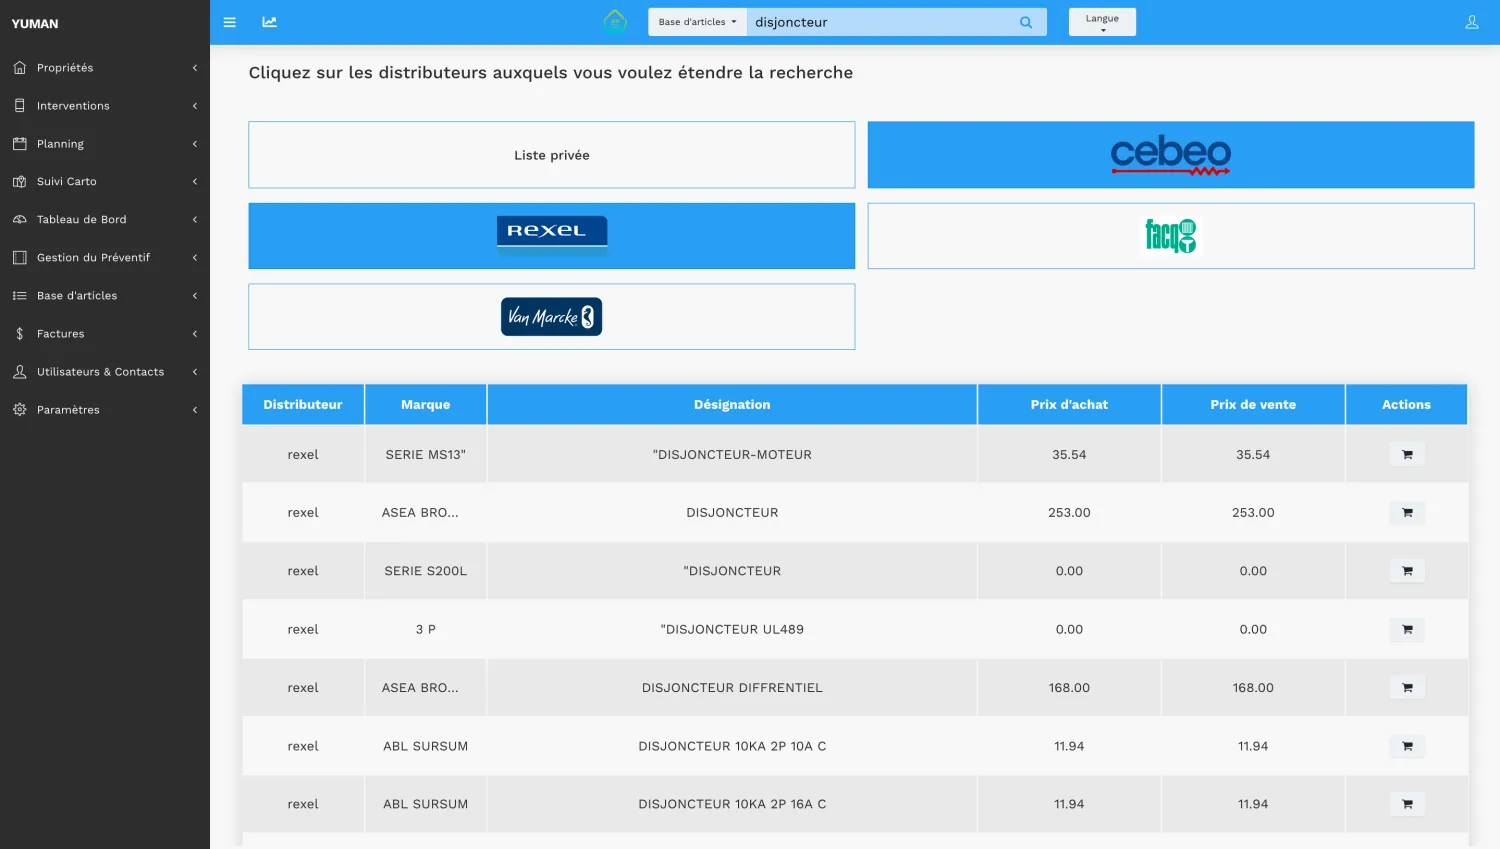
Task: Open the Interventions menu
Action: 105,106
